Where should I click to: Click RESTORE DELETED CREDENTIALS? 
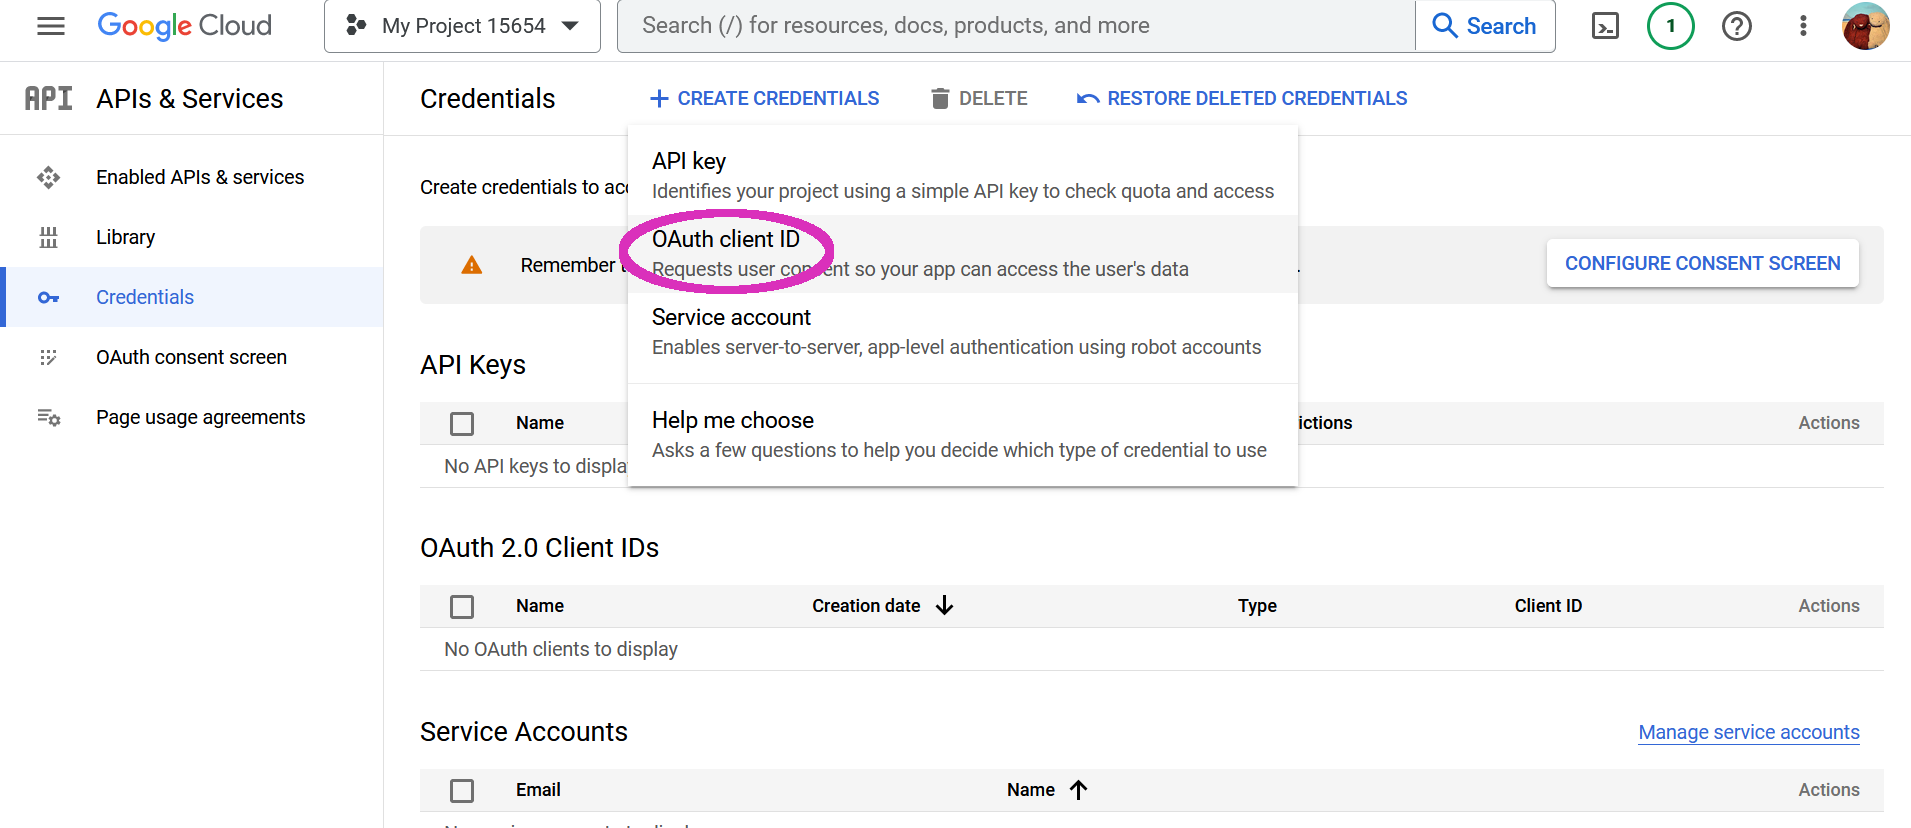pyautogui.click(x=1242, y=98)
